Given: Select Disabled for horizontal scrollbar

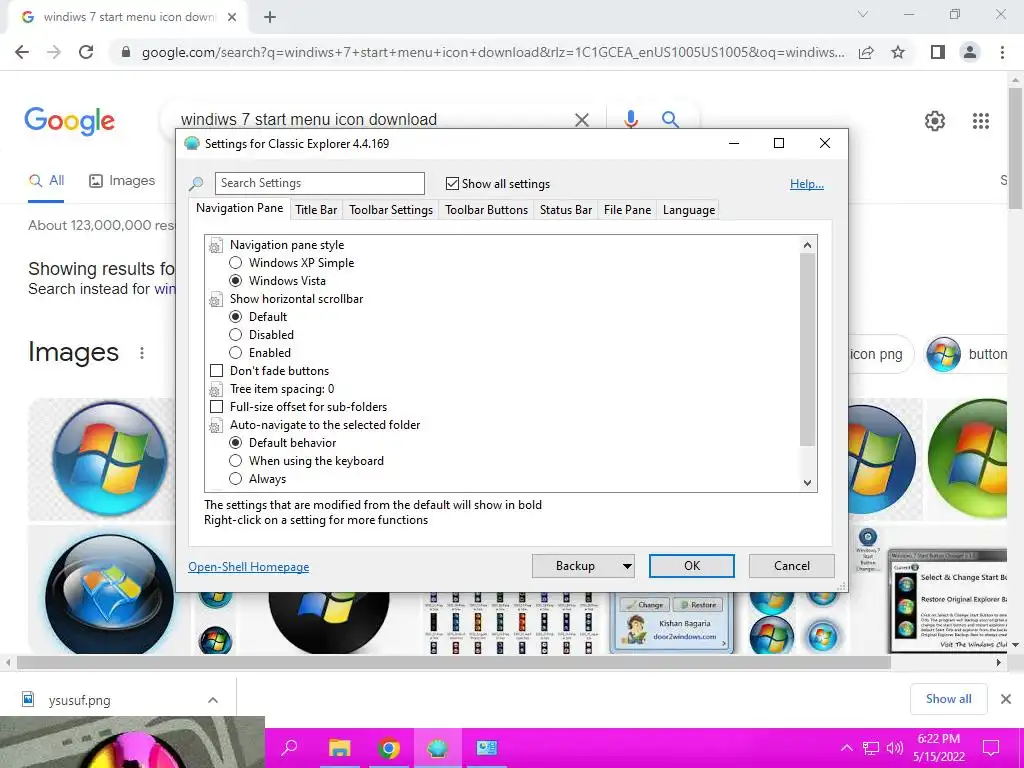Looking at the screenshot, I should pos(236,334).
